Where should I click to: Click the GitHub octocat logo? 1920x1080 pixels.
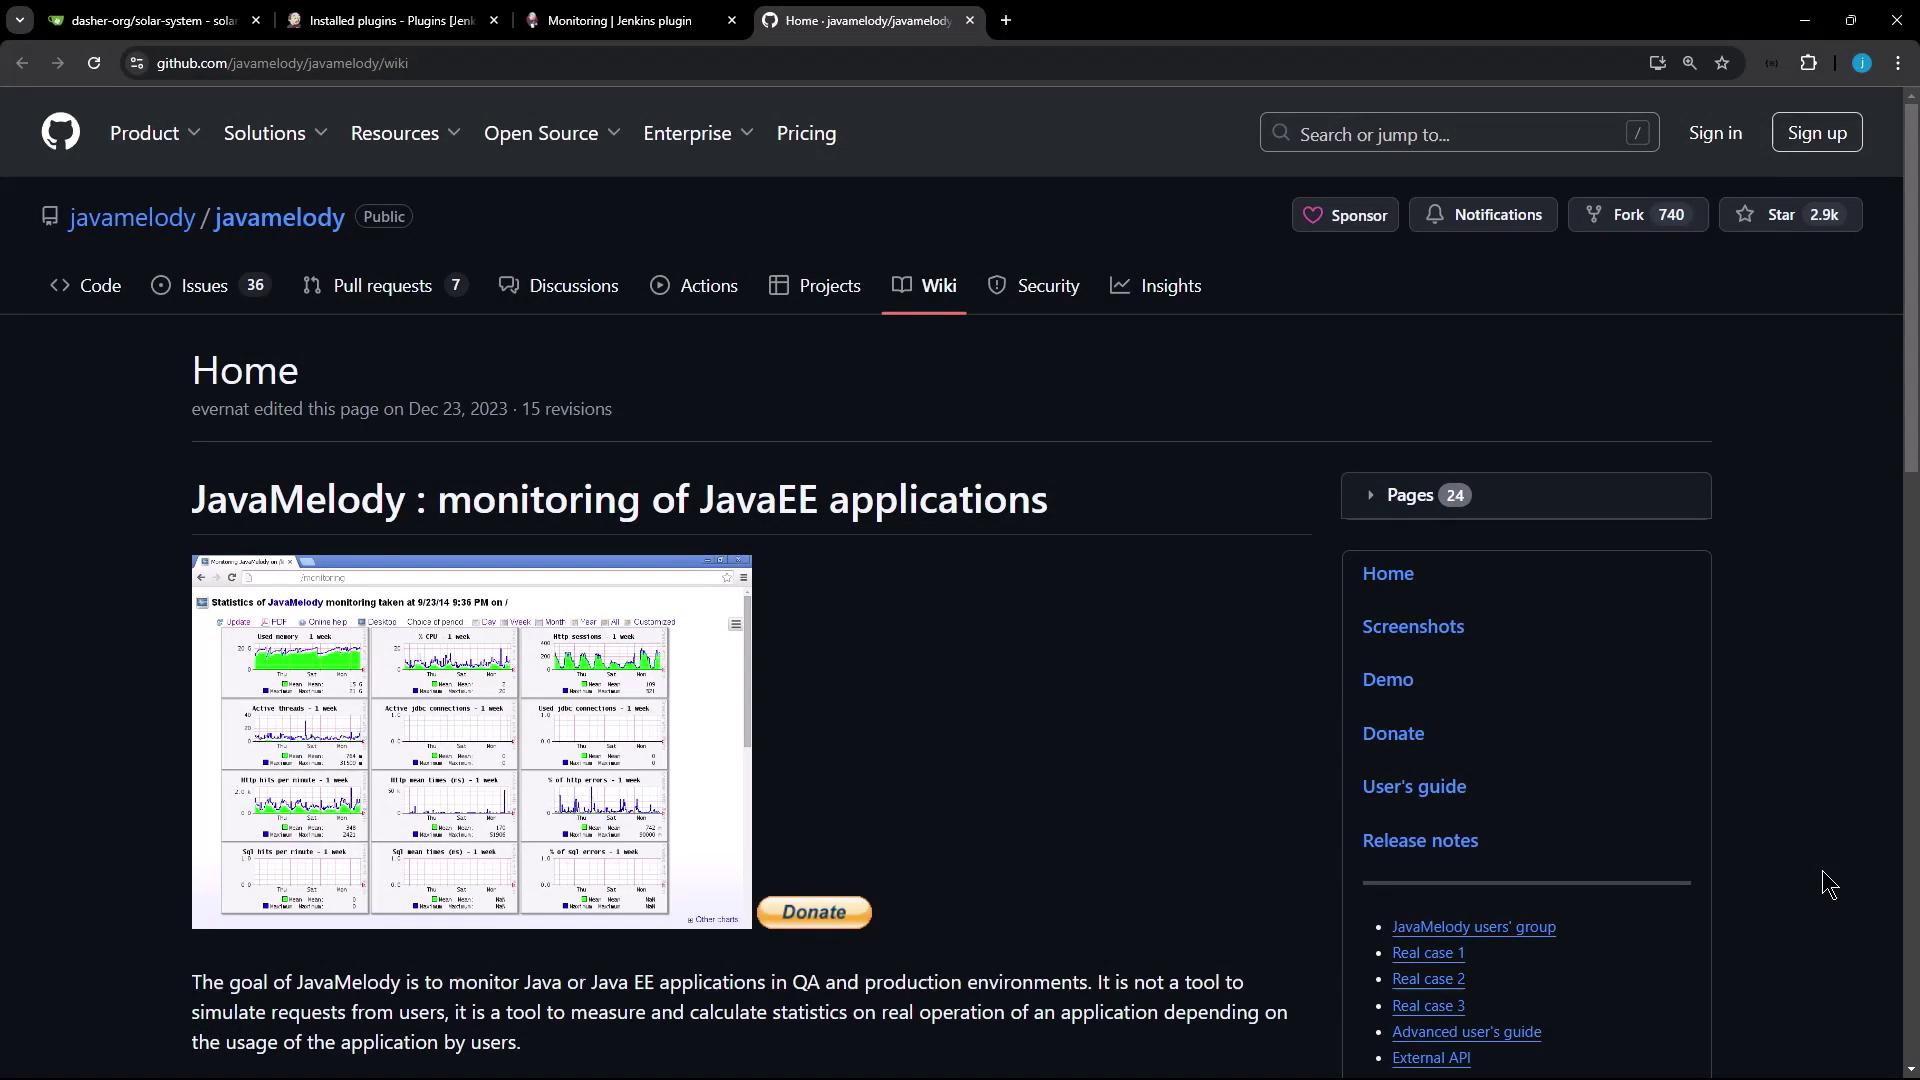click(x=61, y=132)
